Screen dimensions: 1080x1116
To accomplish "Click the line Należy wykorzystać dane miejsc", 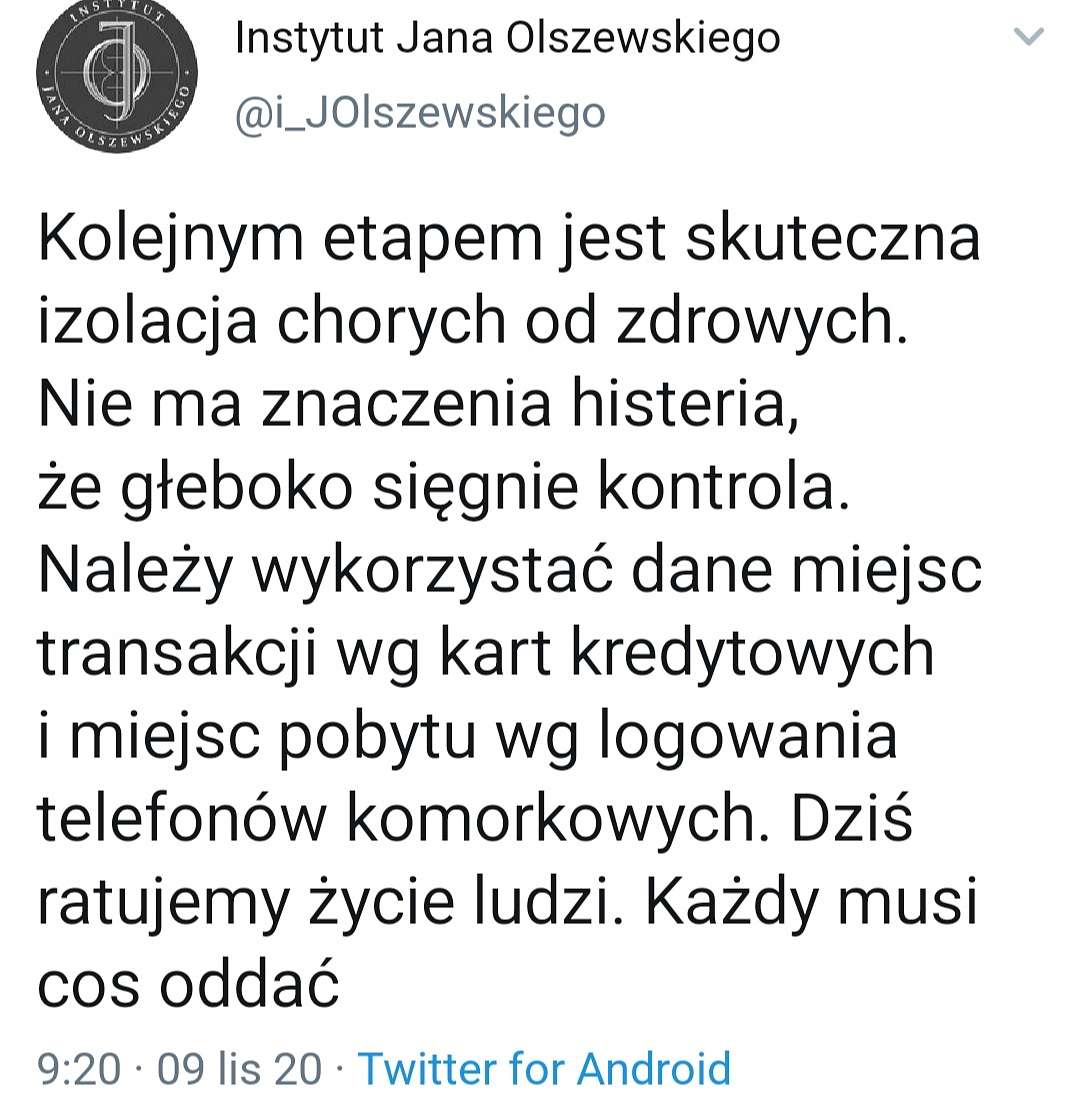I will pyautogui.click(x=510, y=571).
